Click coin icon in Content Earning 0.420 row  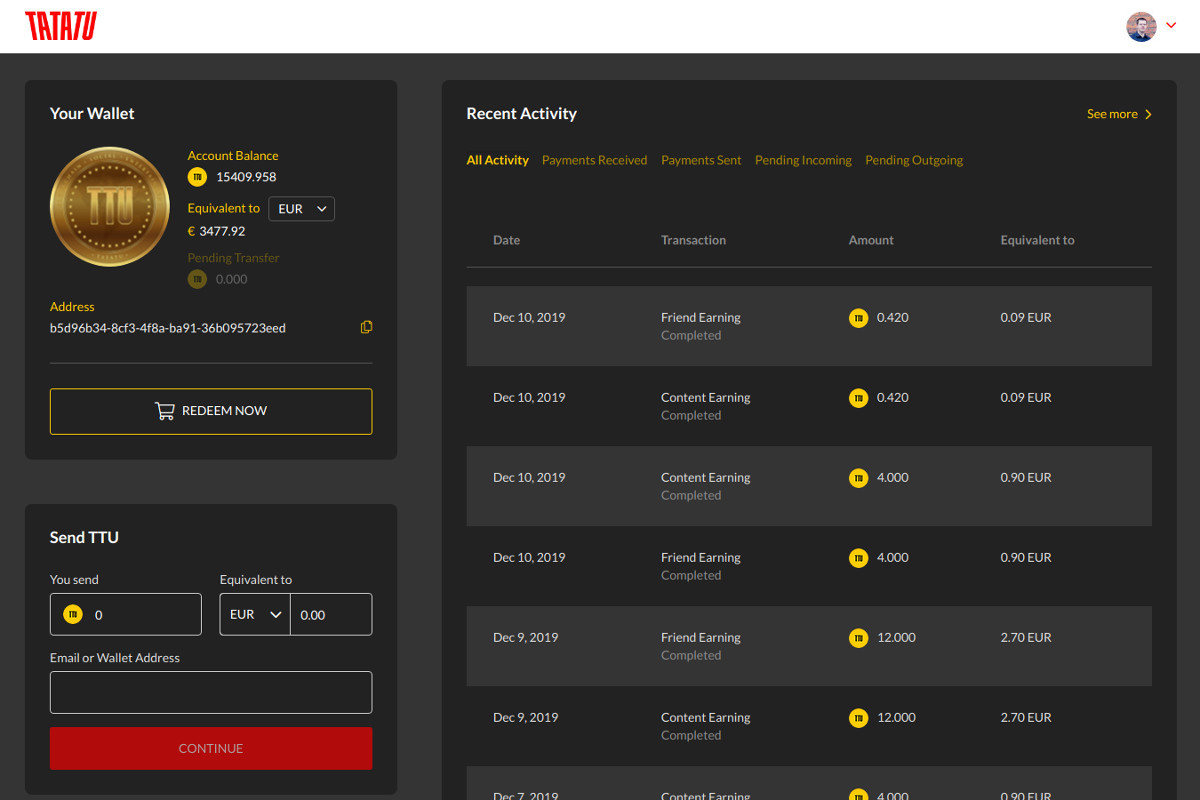858,398
